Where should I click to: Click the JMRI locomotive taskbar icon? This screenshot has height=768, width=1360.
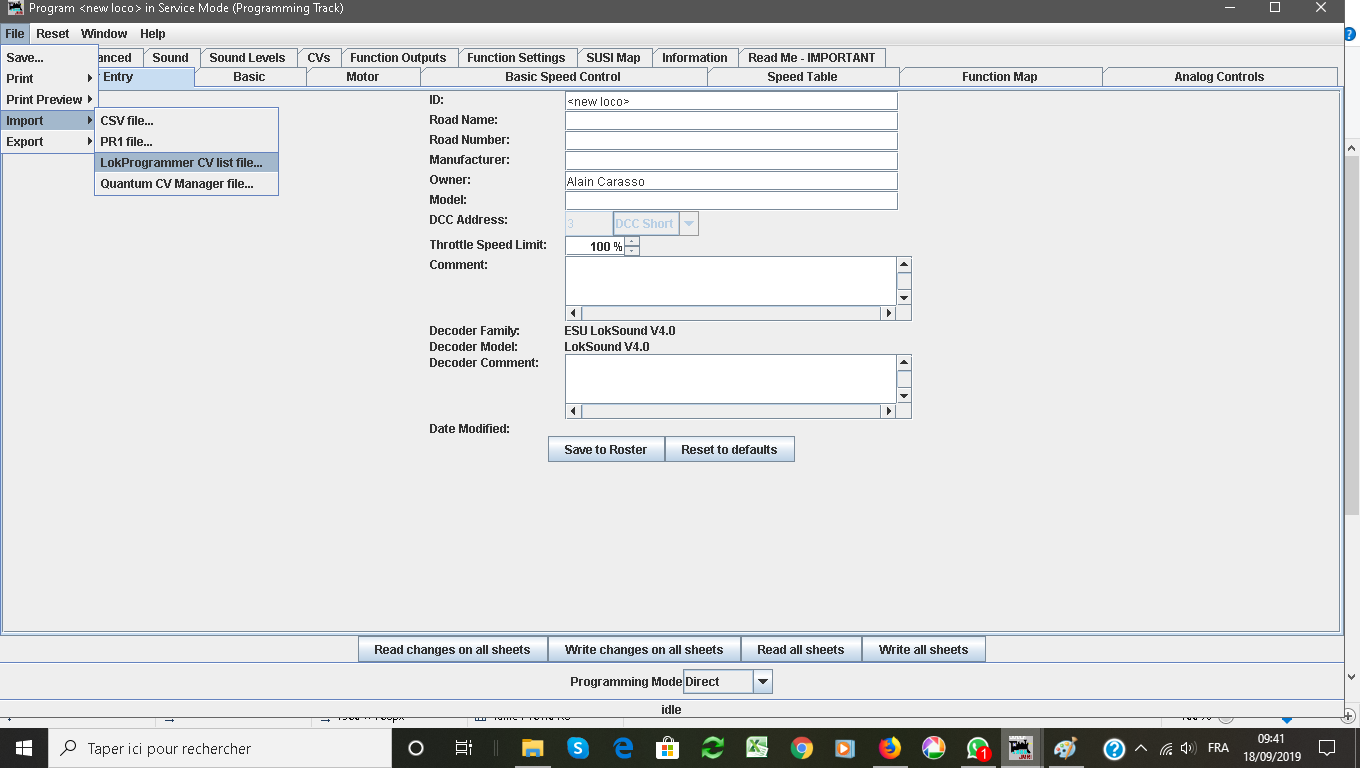click(1020, 748)
